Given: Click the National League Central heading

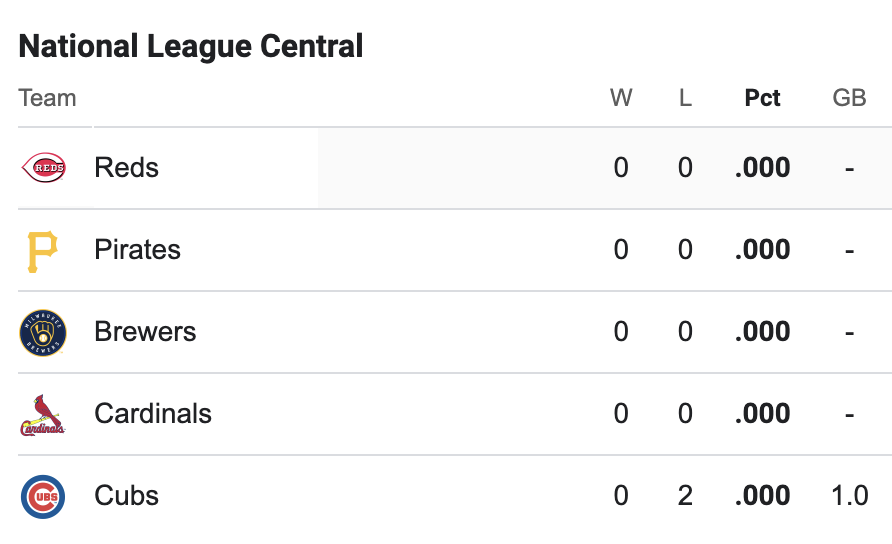Looking at the screenshot, I should tap(191, 46).
